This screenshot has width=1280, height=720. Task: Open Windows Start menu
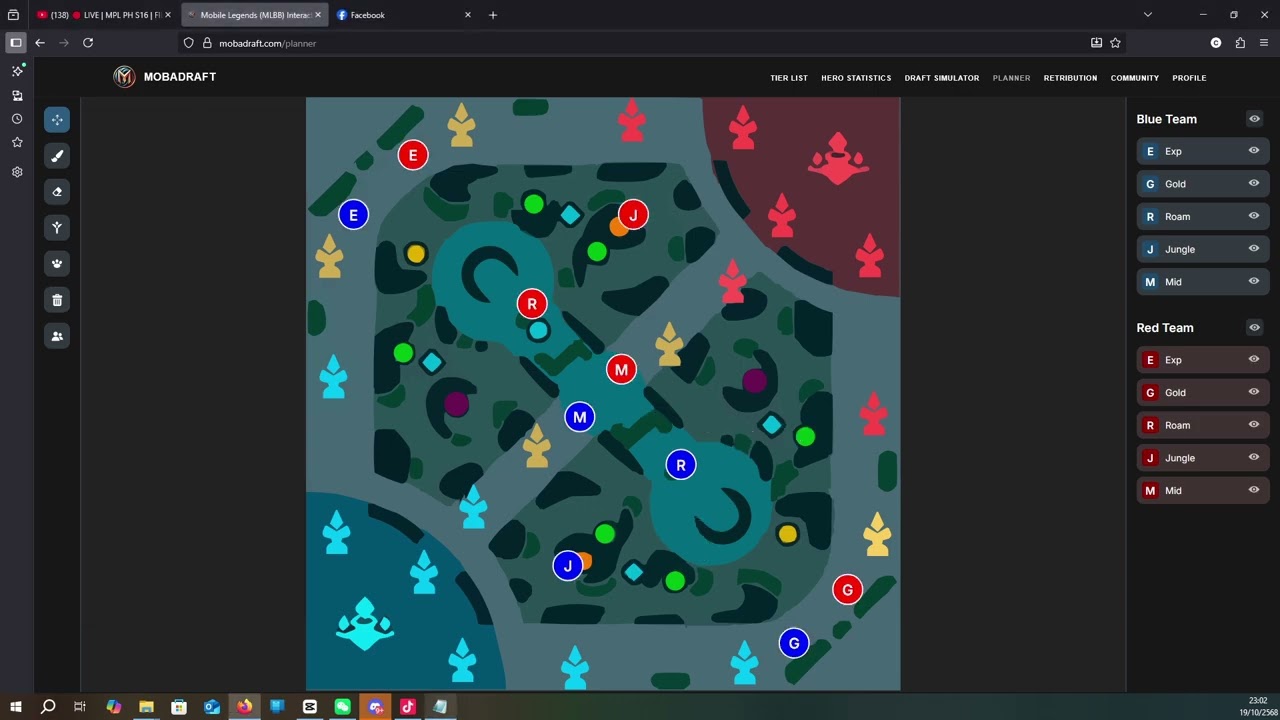coord(15,707)
